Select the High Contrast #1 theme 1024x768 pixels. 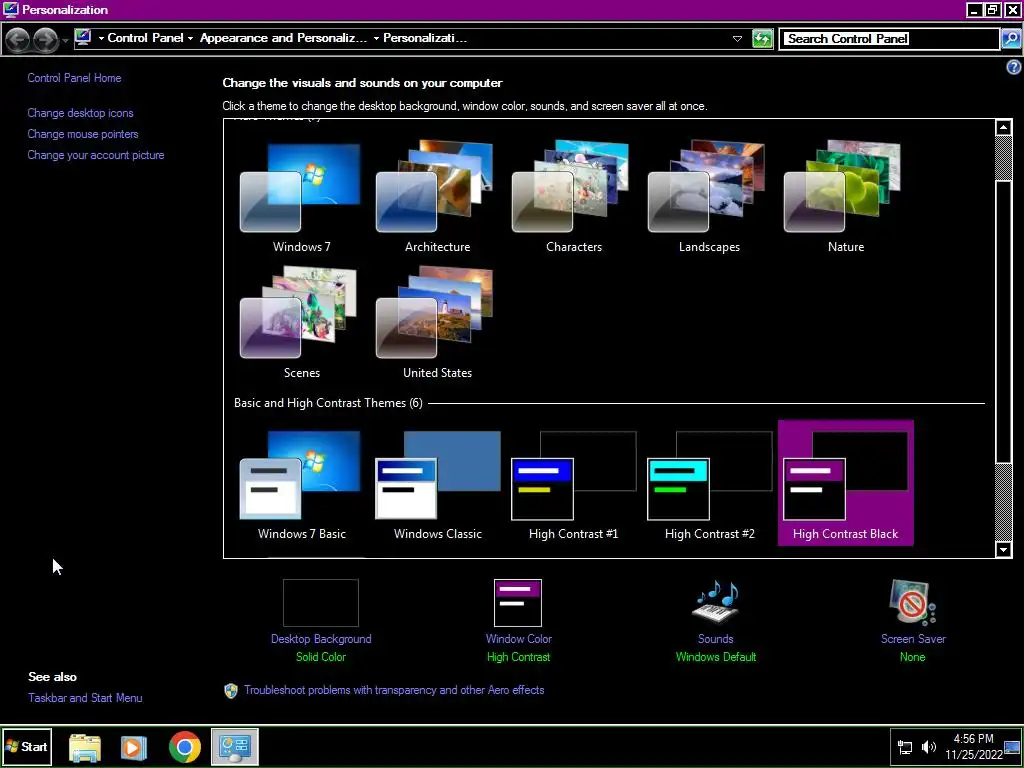[x=573, y=484]
